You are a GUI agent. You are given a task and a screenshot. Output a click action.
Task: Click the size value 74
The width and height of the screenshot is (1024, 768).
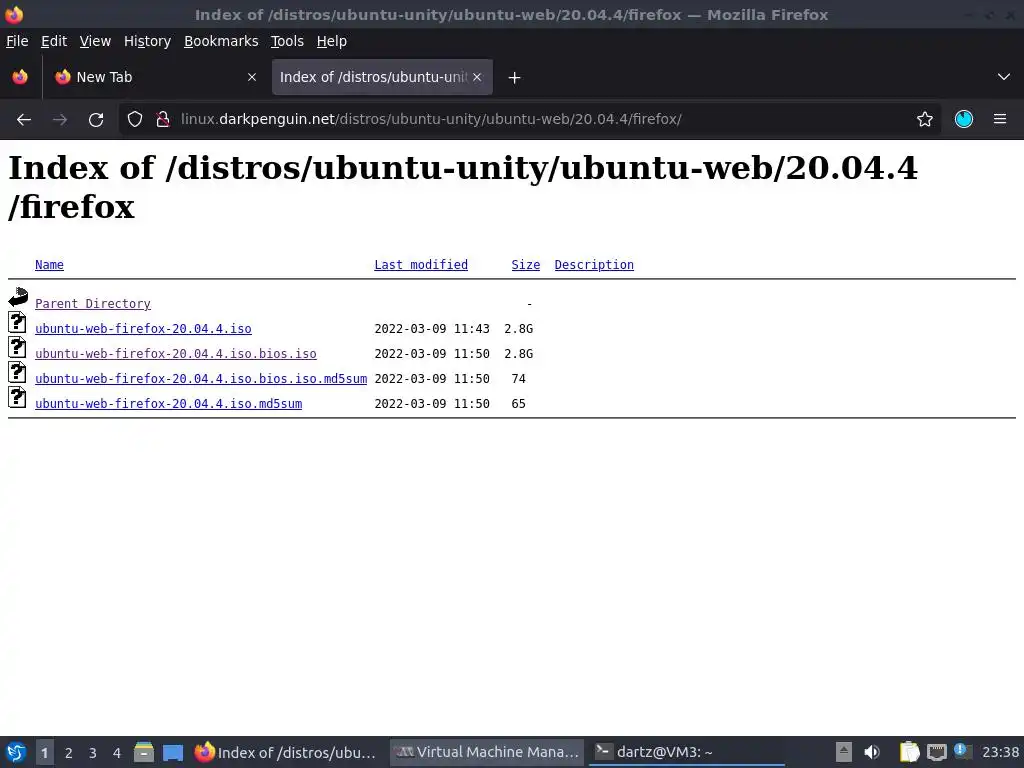pyautogui.click(x=519, y=379)
